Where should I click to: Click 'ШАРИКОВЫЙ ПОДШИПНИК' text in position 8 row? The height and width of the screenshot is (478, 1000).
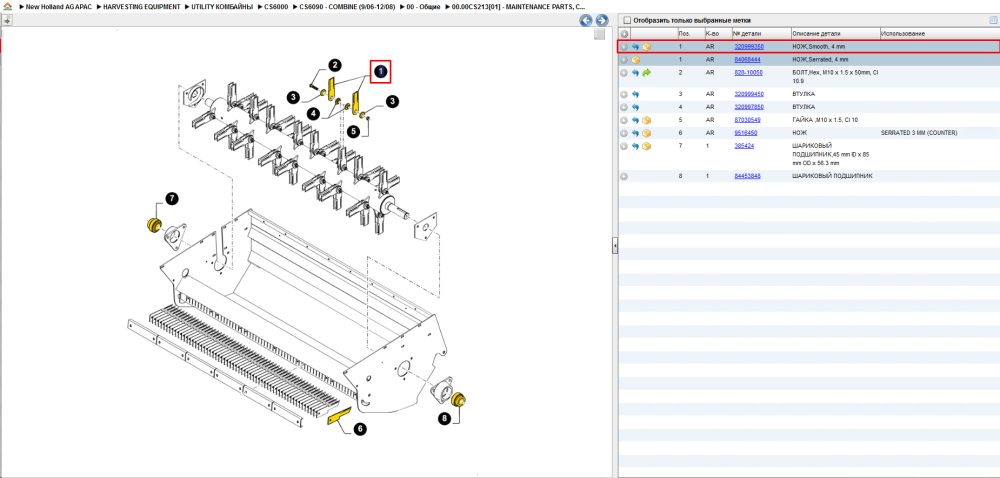tap(832, 176)
